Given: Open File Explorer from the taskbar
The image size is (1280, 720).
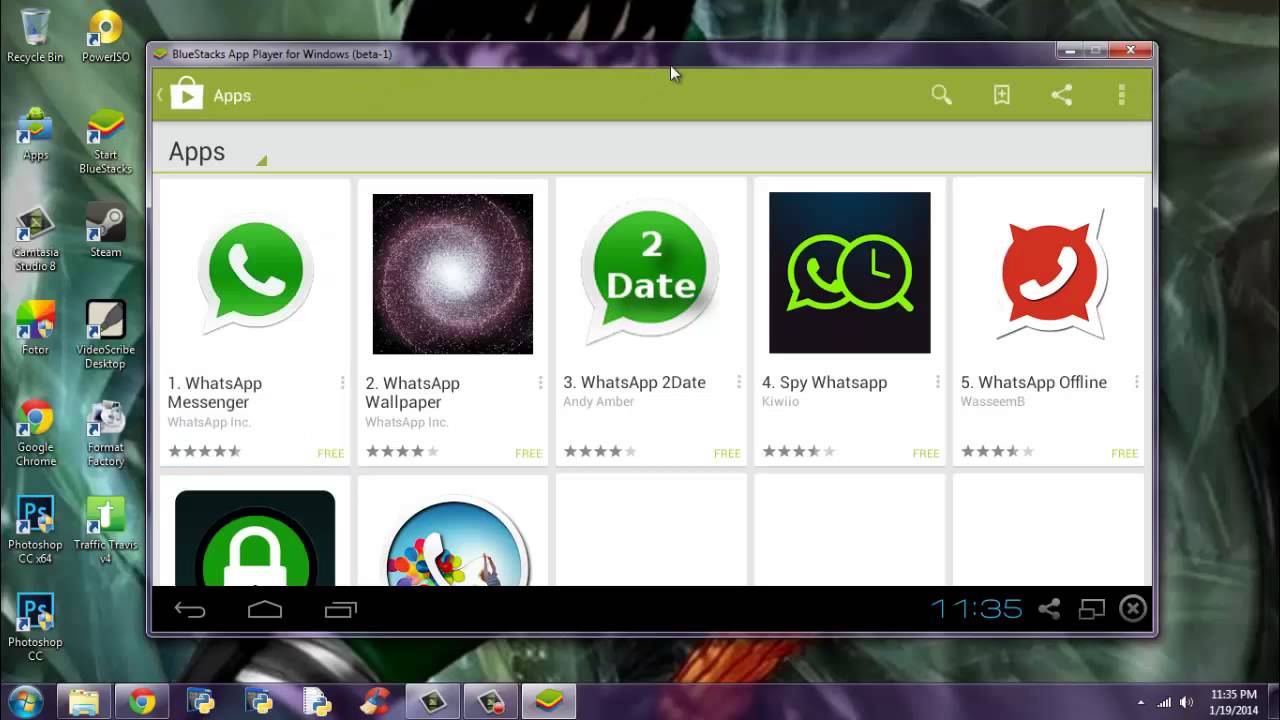Looking at the screenshot, I should pyautogui.click(x=84, y=702).
